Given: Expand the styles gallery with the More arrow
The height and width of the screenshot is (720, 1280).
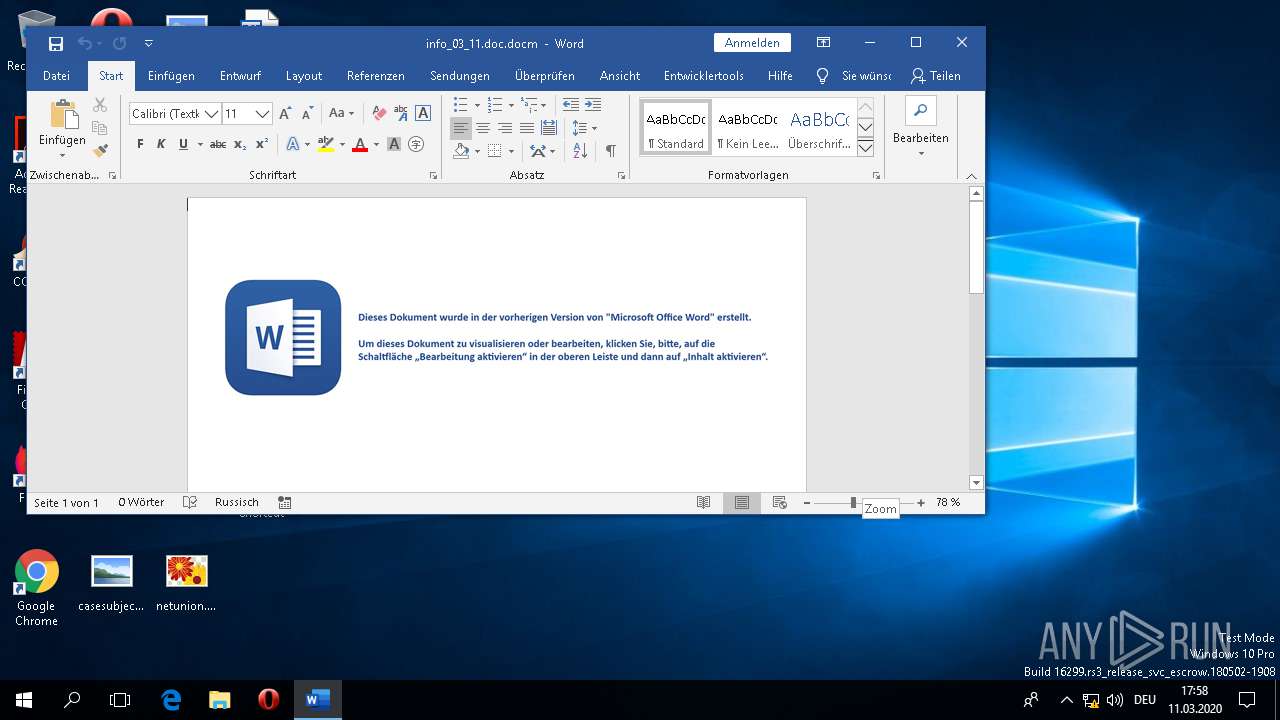Looking at the screenshot, I should [866, 148].
